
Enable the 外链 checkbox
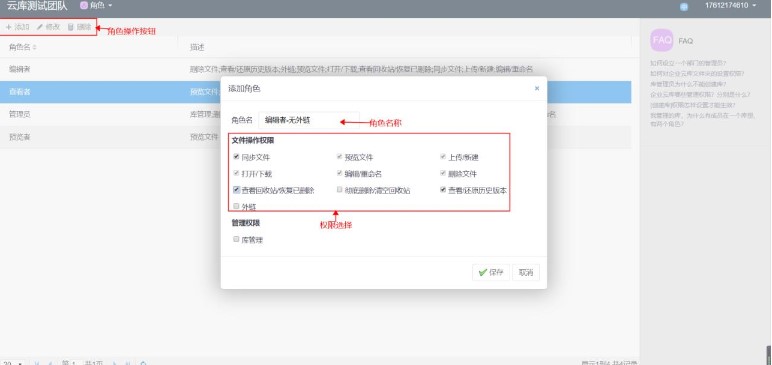[x=237, y=206]
